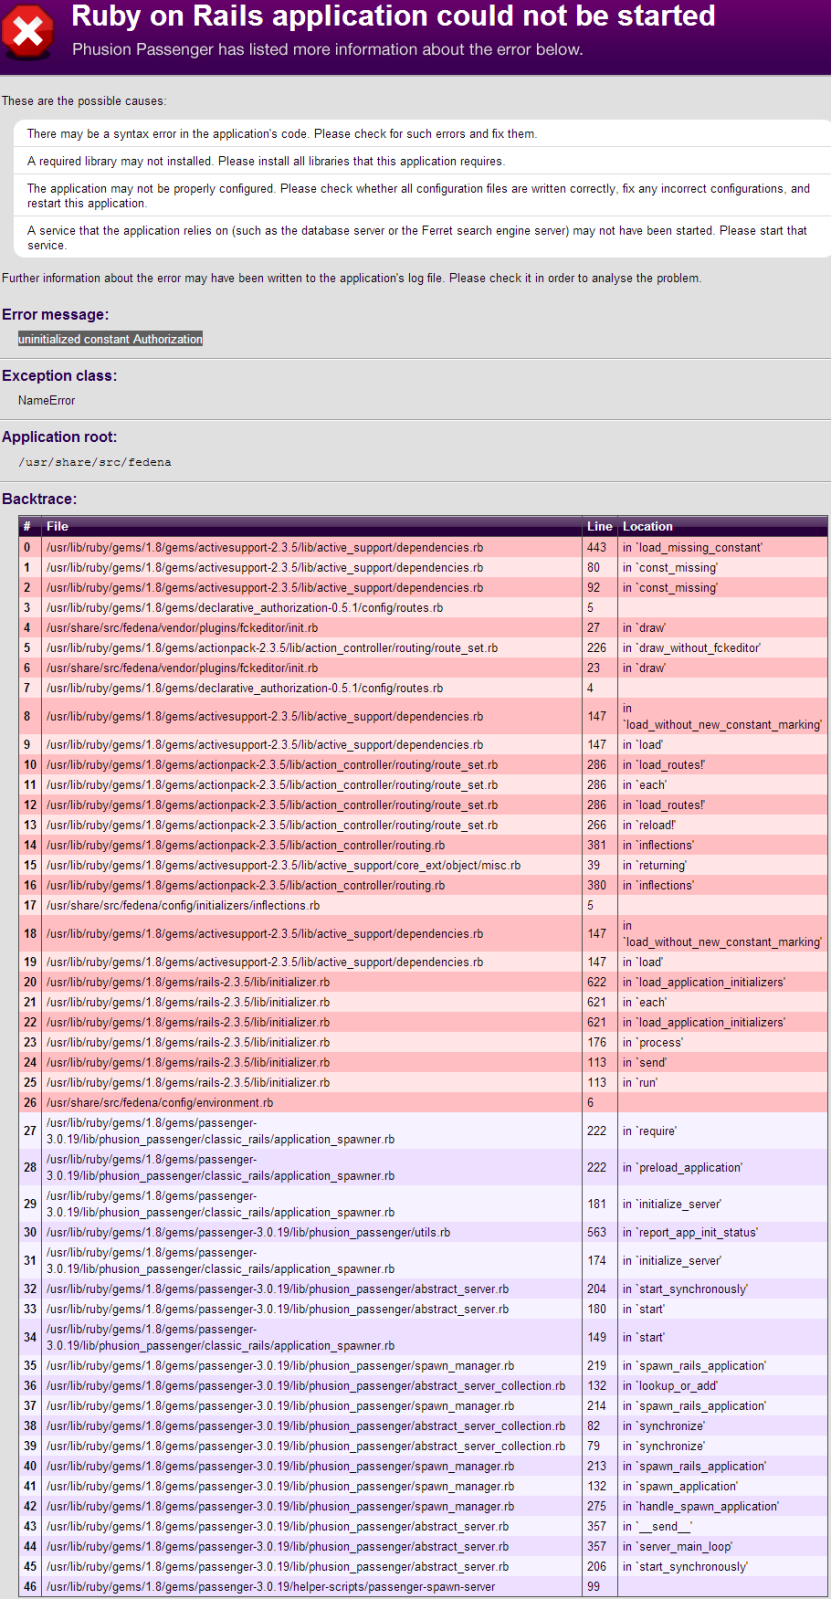This screenshot has height=1599, width=831.
Task: Click location '__send__' in row 43
Action: pos(657,1526)
